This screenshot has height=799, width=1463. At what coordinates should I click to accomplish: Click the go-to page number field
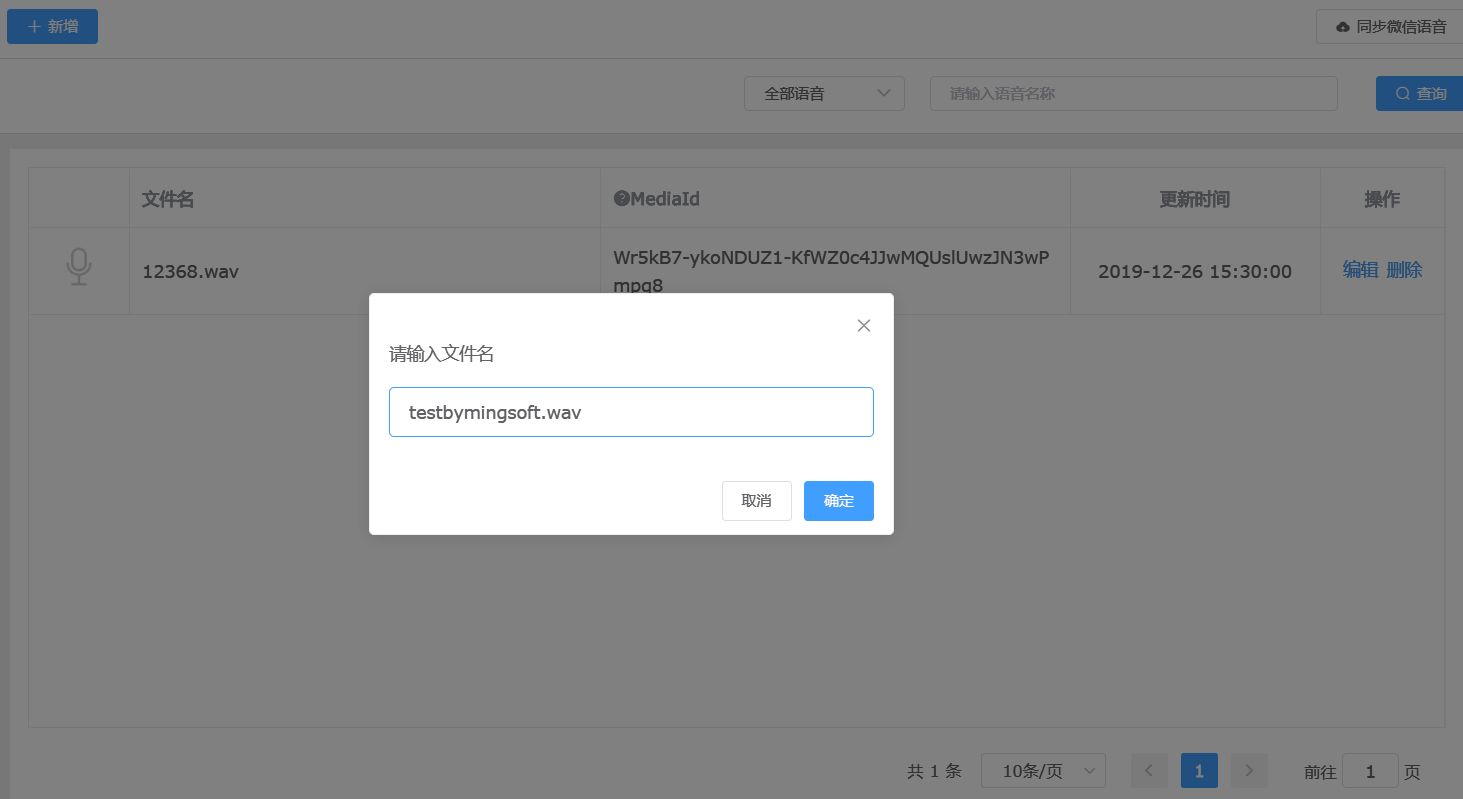1369,771
